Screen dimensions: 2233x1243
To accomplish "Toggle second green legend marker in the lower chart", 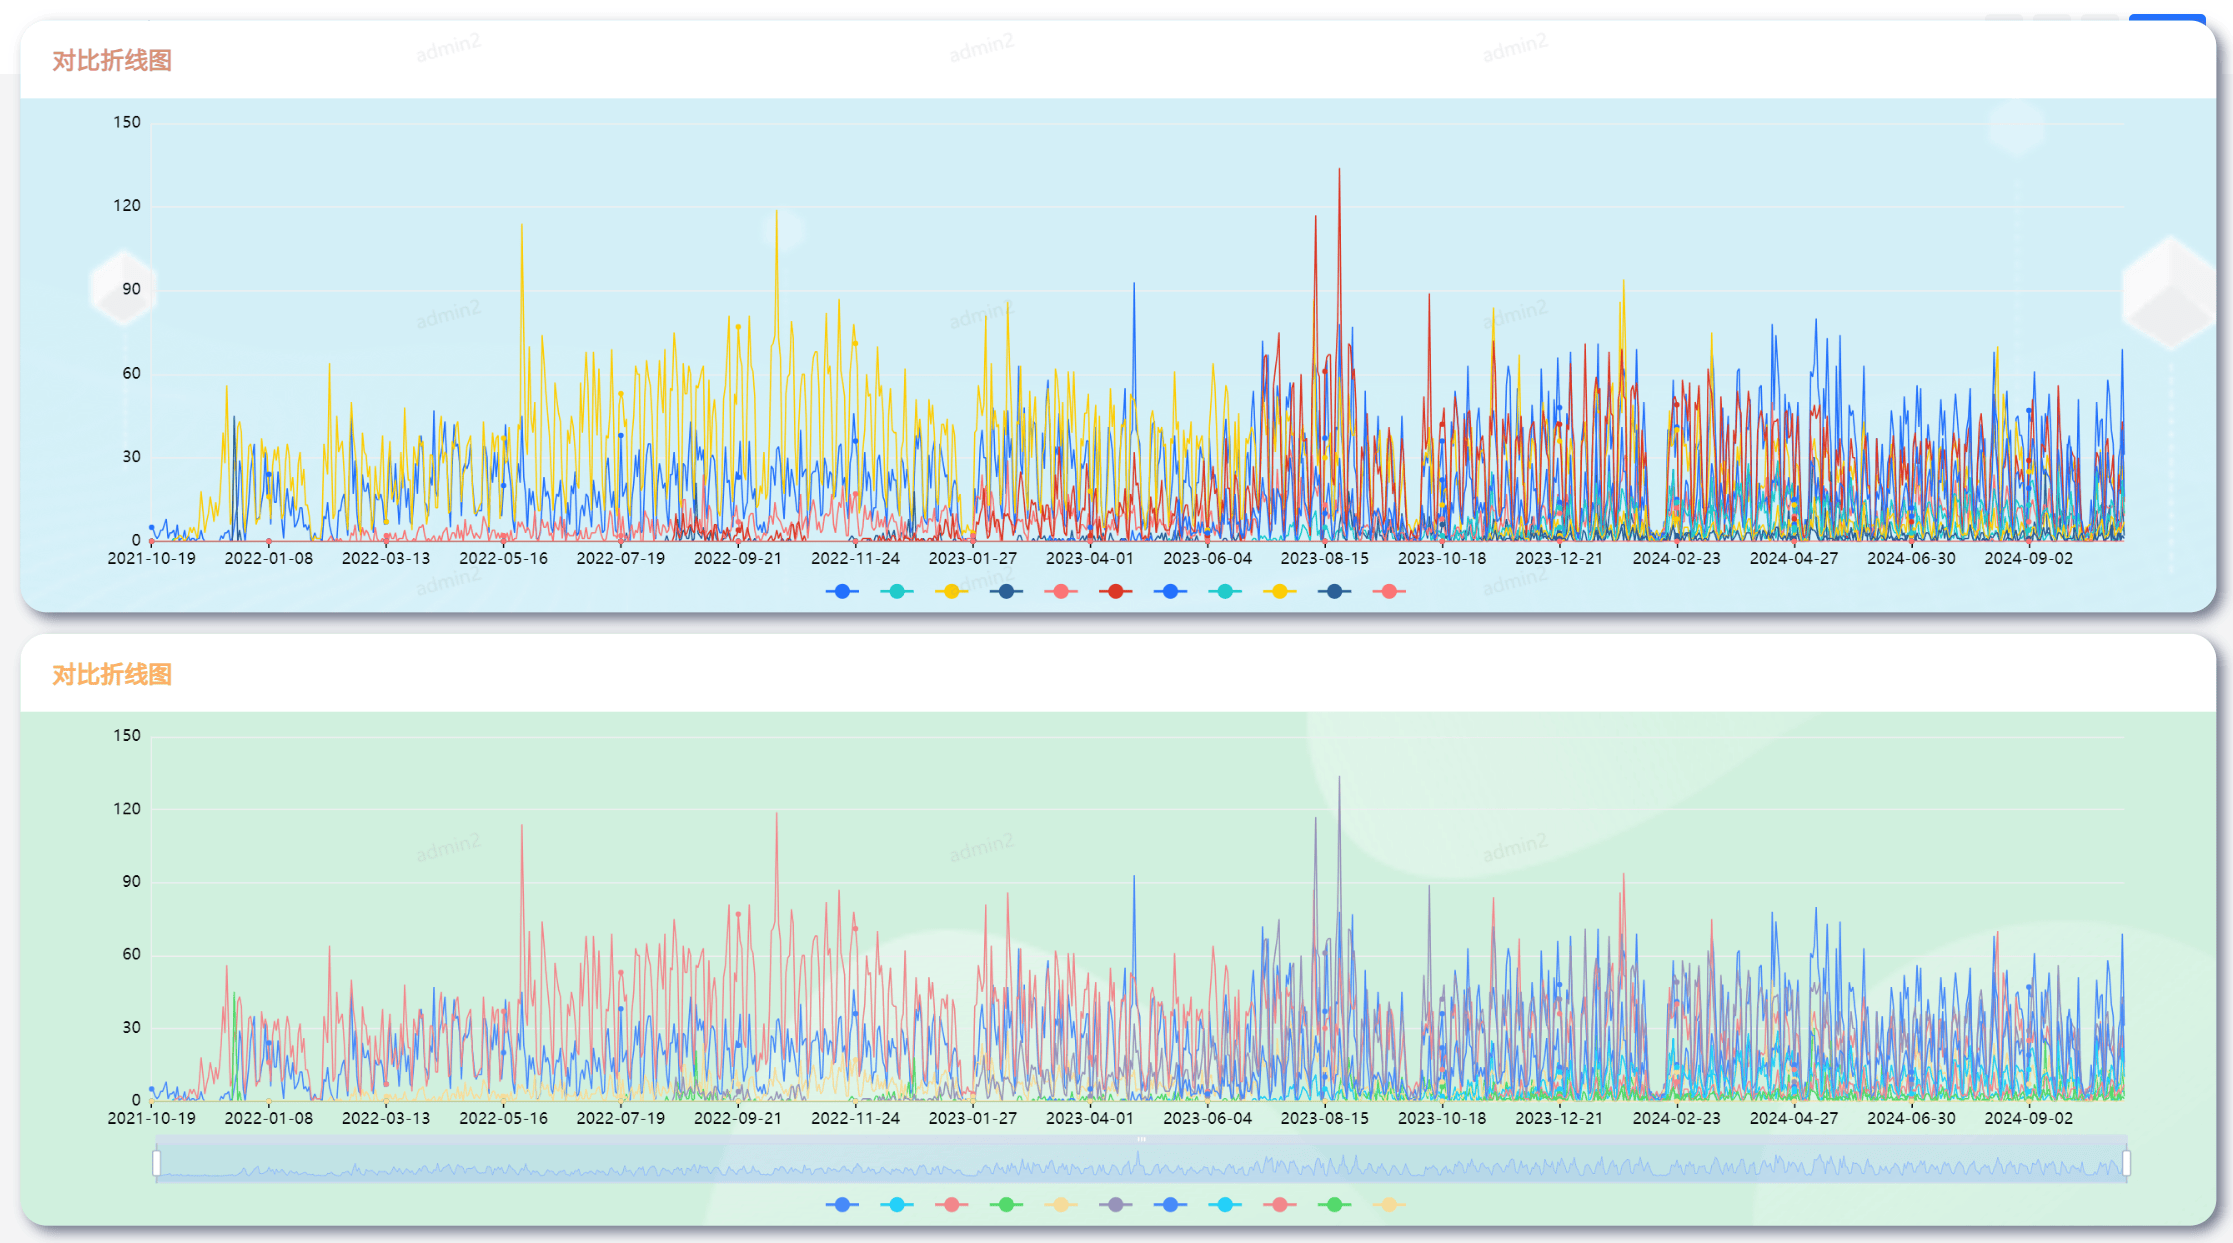I will [x=1334, y=1205].
